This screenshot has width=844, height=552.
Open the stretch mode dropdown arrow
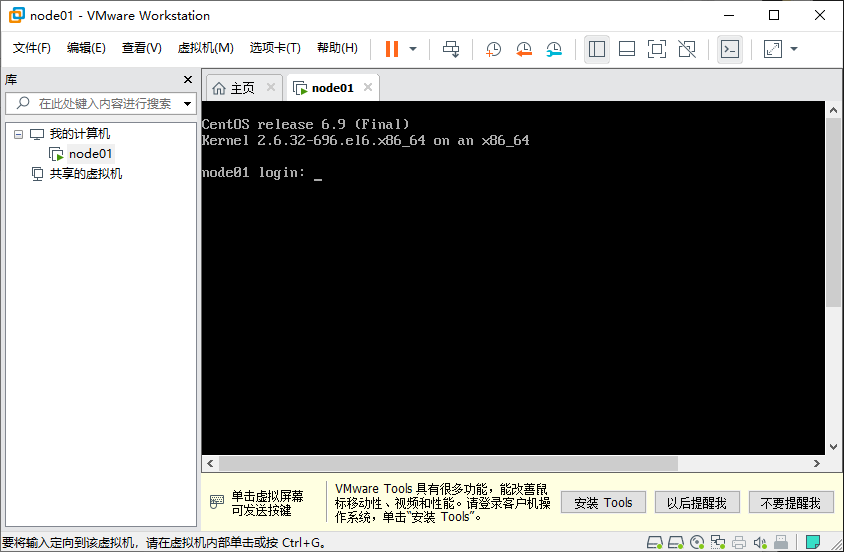pos(794,49)
